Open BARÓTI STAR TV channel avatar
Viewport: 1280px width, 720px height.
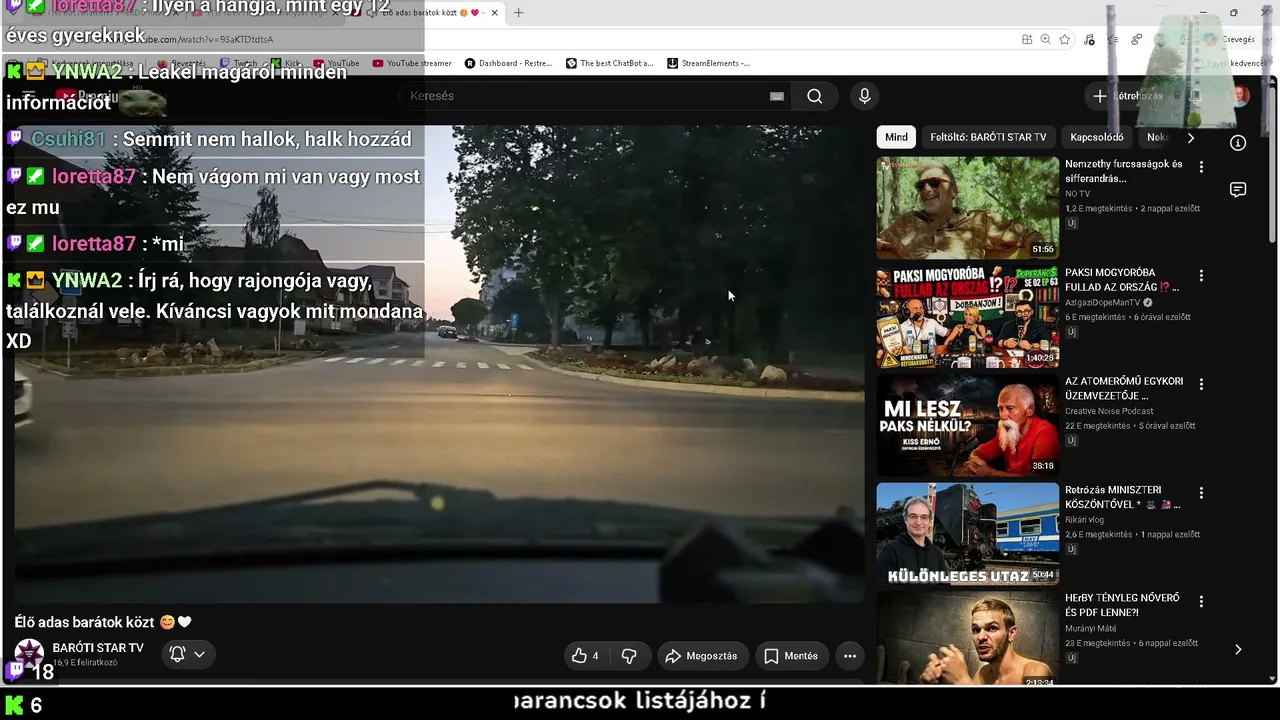(29, 654)
